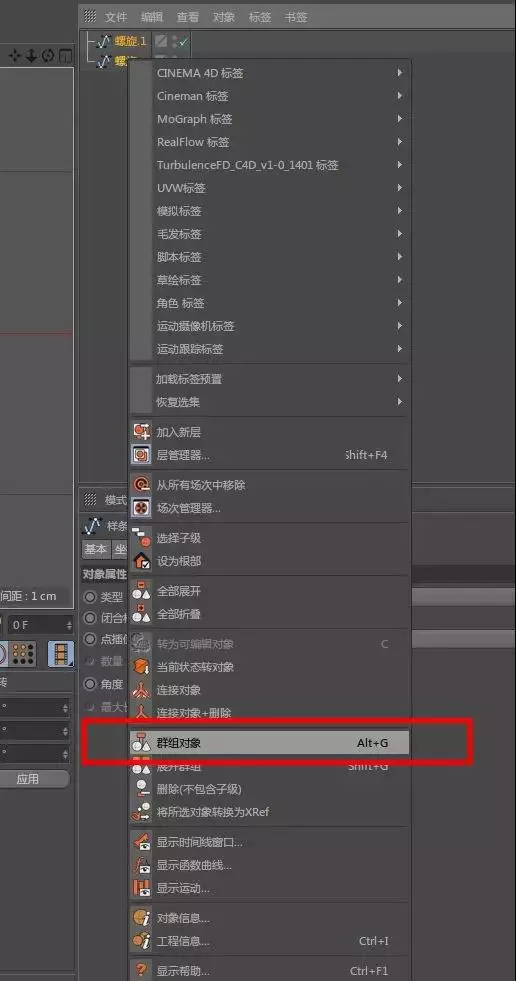Click the viewport zoom camera arrow icon
Image resolution: width=516 pixels, height=981 pixels.
tap(31, 56)
